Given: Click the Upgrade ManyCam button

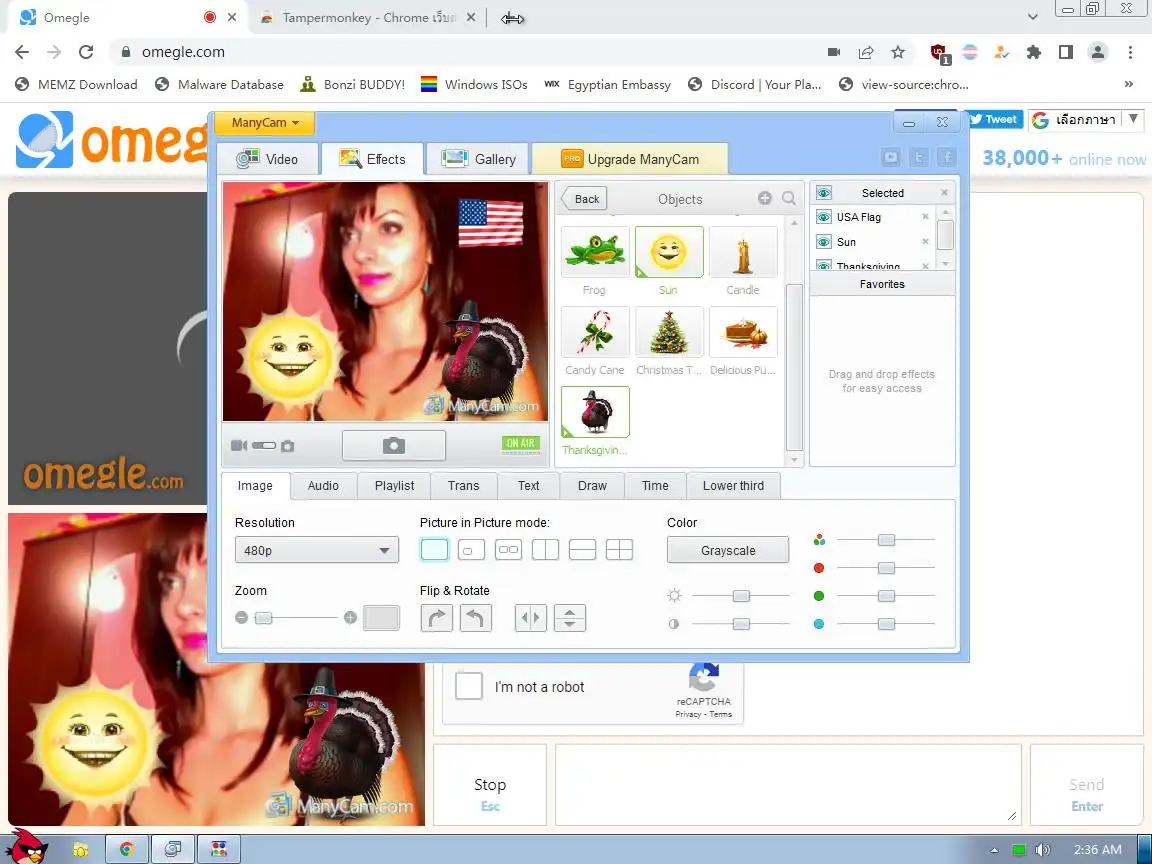Looking at the screenshot, I should point(630,159).
